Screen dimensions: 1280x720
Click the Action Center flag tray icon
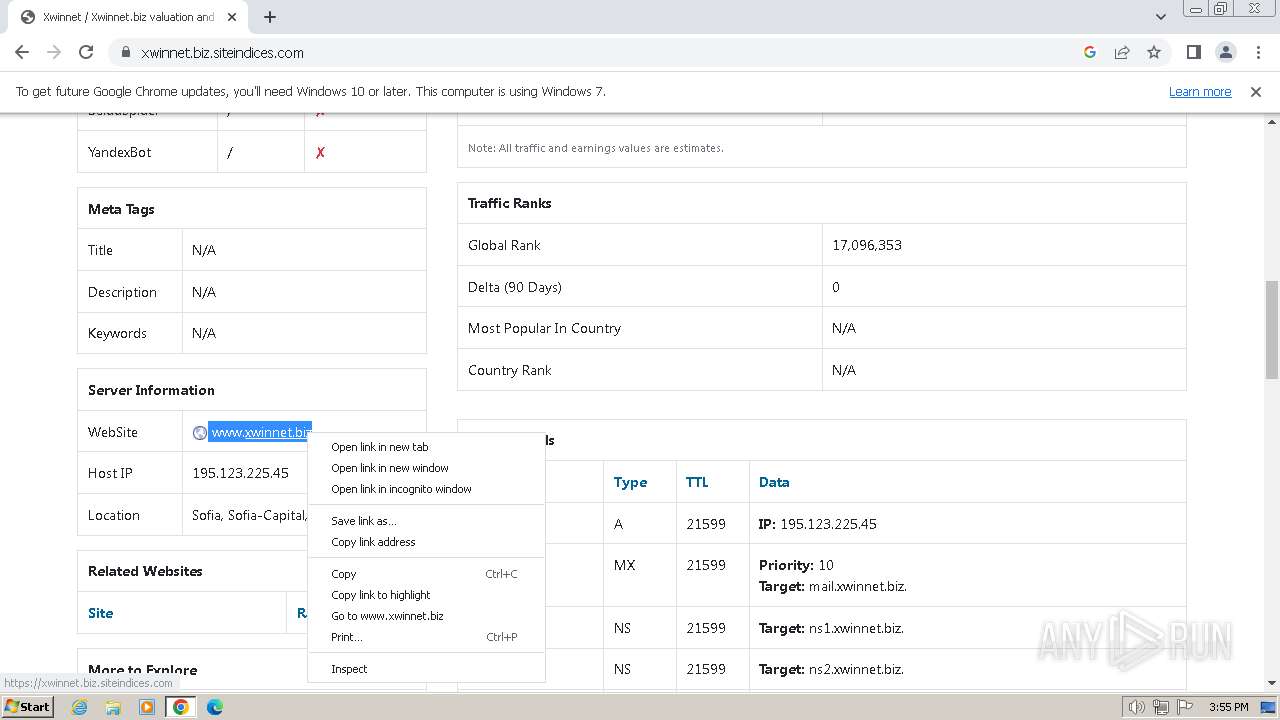(x=1184, y=707)
